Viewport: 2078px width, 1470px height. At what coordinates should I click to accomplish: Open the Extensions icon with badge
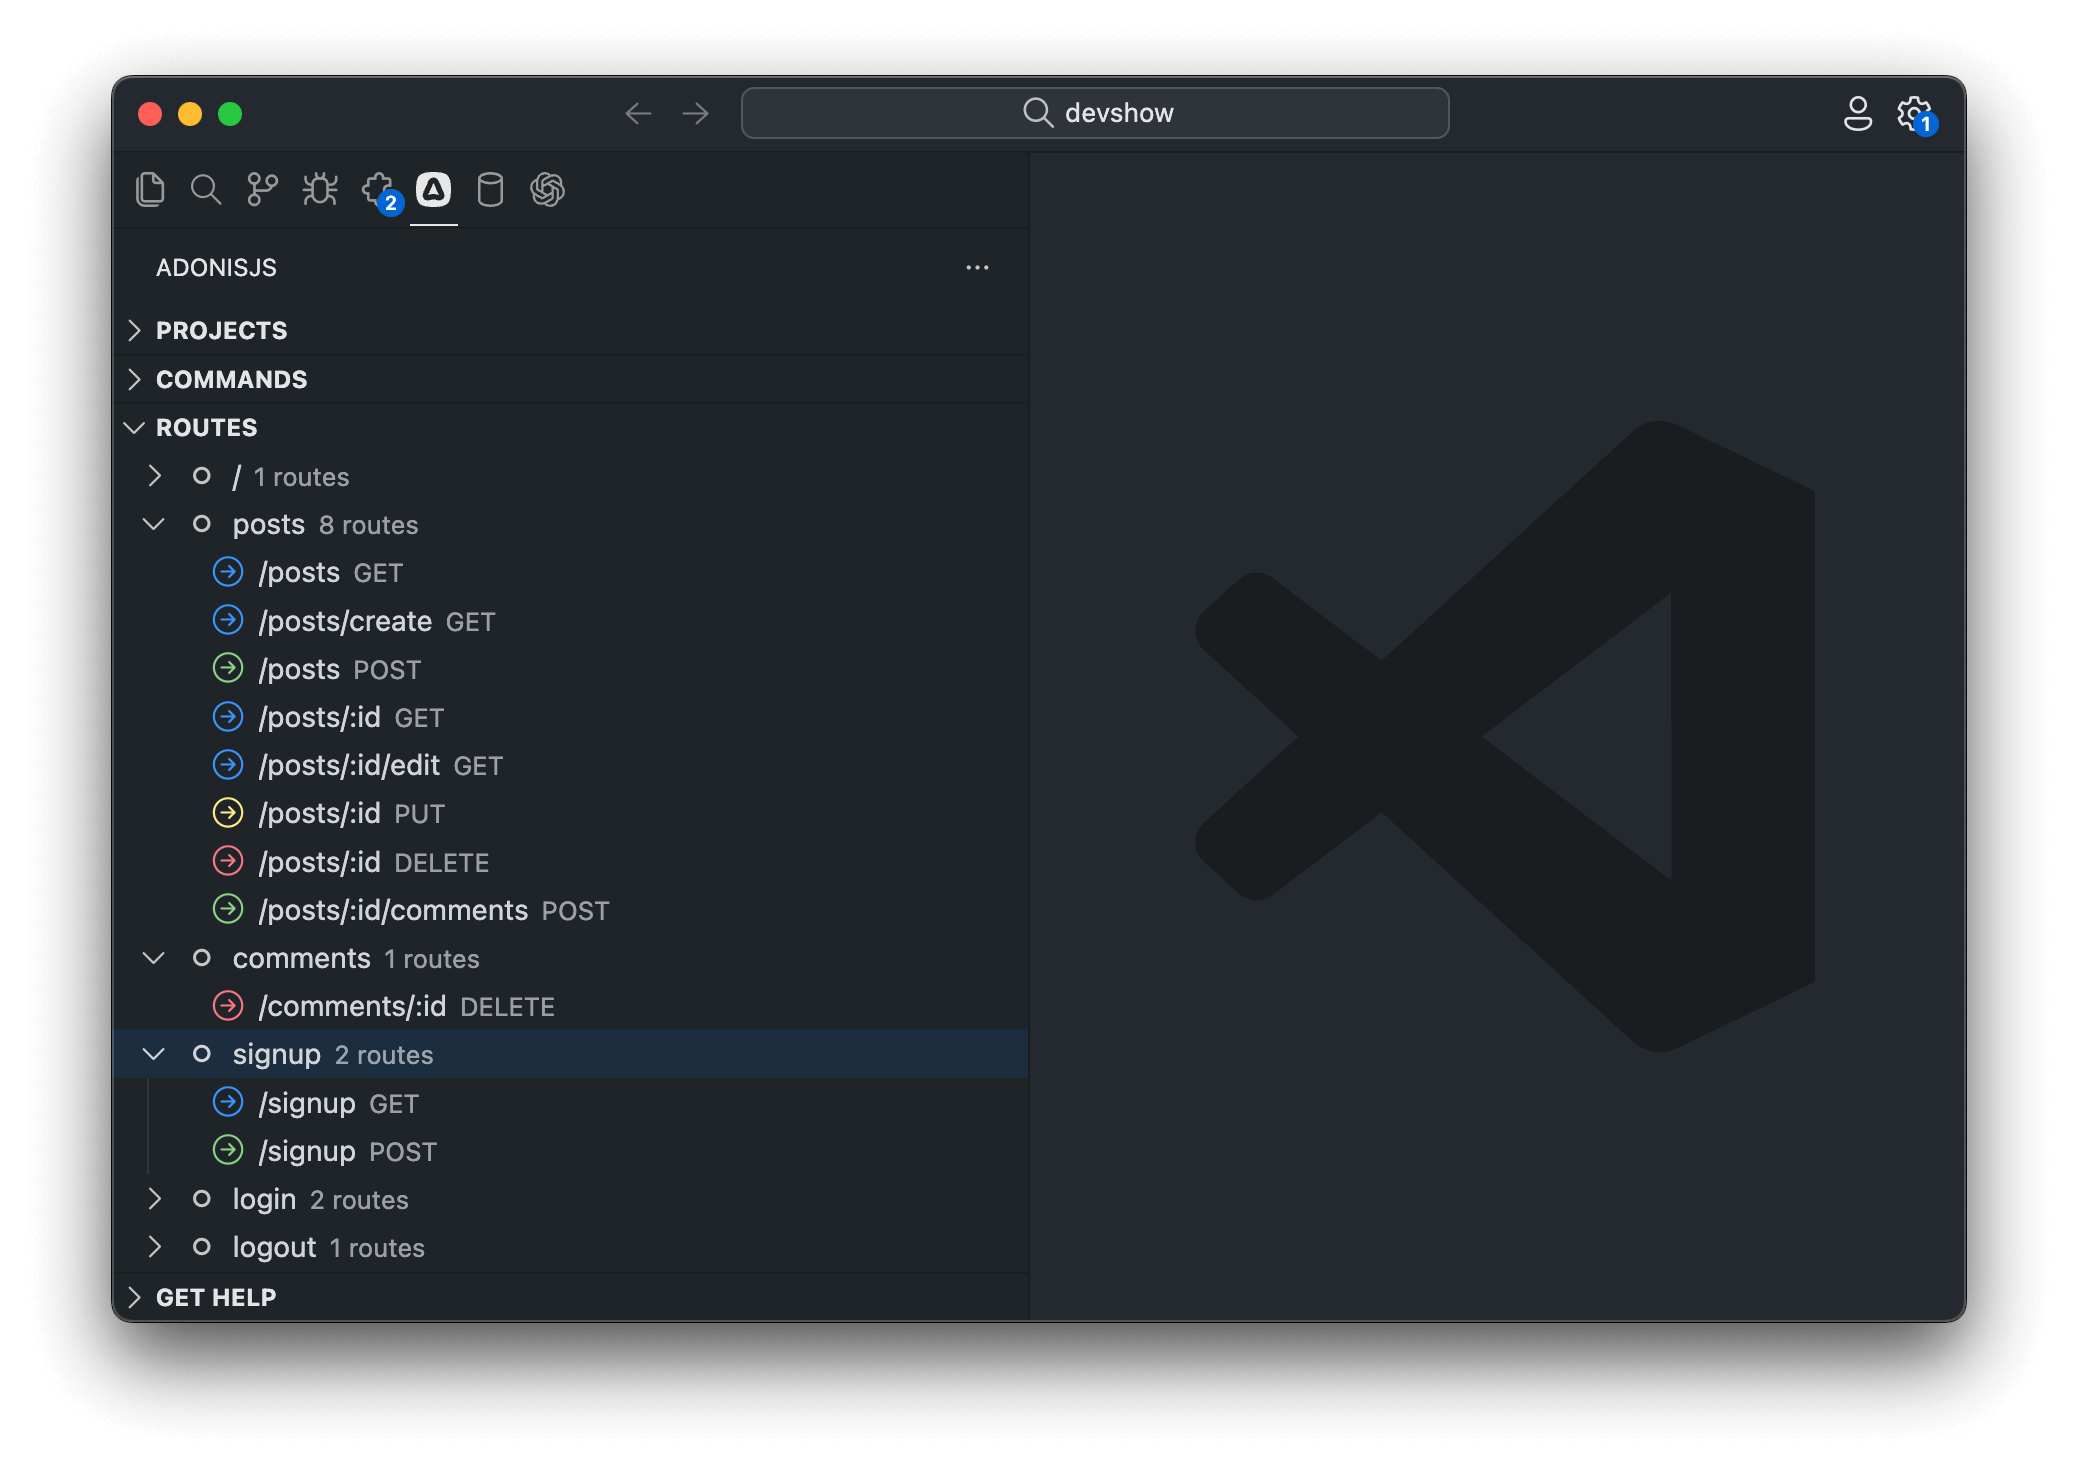click(x=379, y=190)
